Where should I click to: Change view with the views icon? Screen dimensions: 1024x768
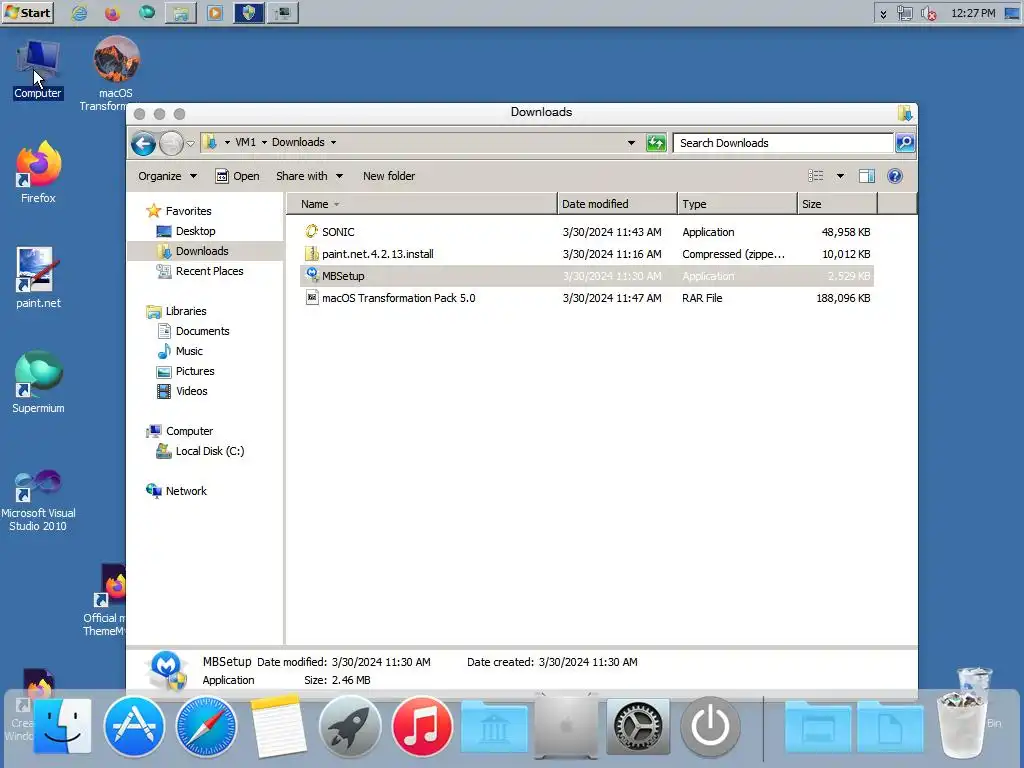pyautogui.click(x=816, y=176)
